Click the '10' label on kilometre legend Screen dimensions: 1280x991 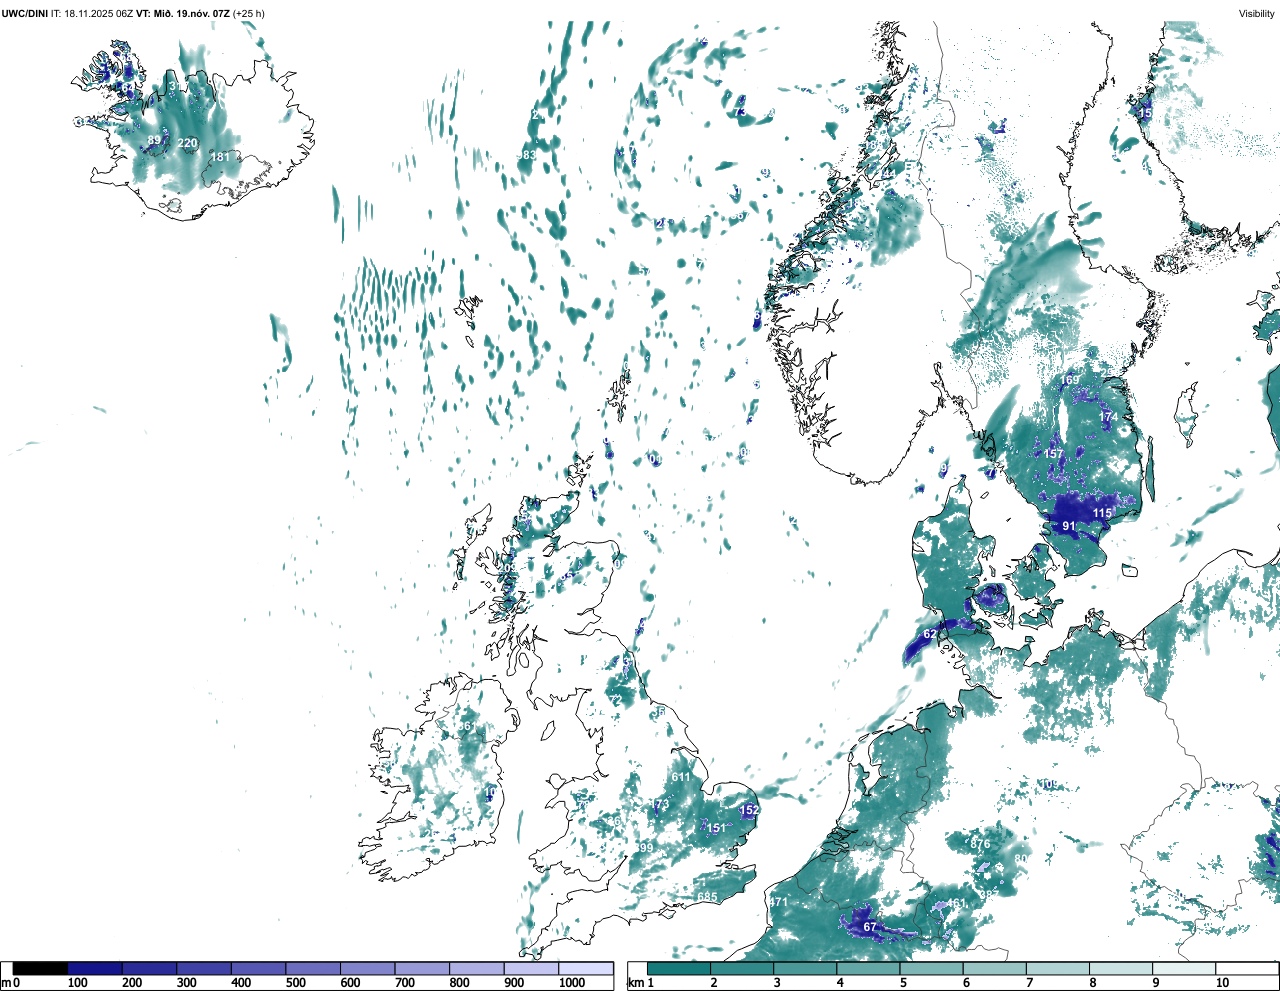[x=1222, y=983]
